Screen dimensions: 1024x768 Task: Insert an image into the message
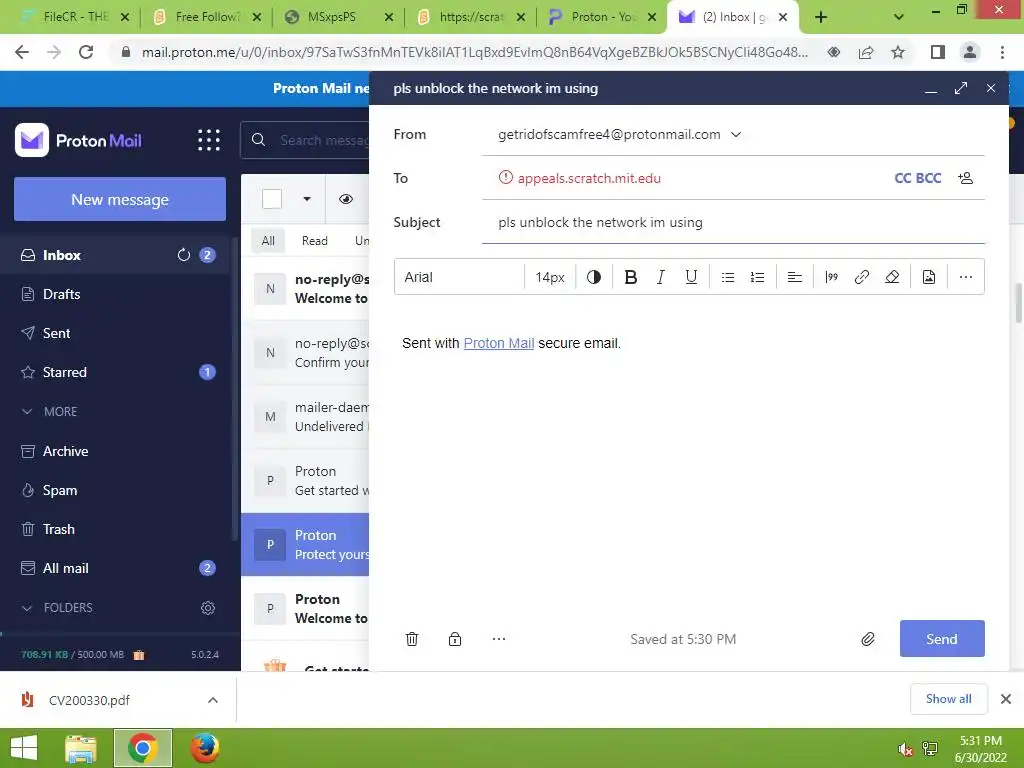click(x=929, y=277)
